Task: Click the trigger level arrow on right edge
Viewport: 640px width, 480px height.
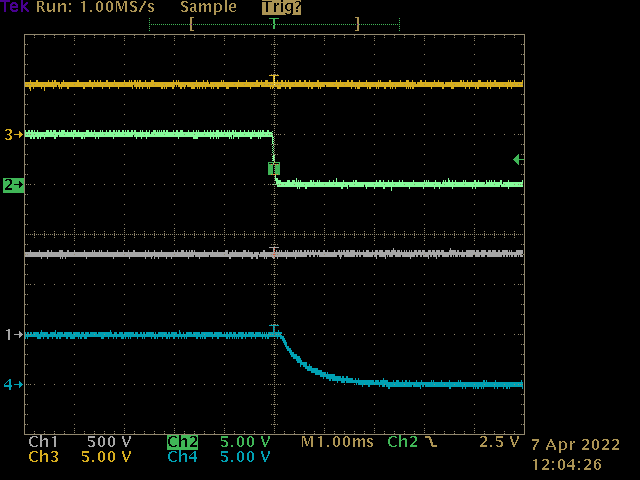Action: (x=517, y=160)
